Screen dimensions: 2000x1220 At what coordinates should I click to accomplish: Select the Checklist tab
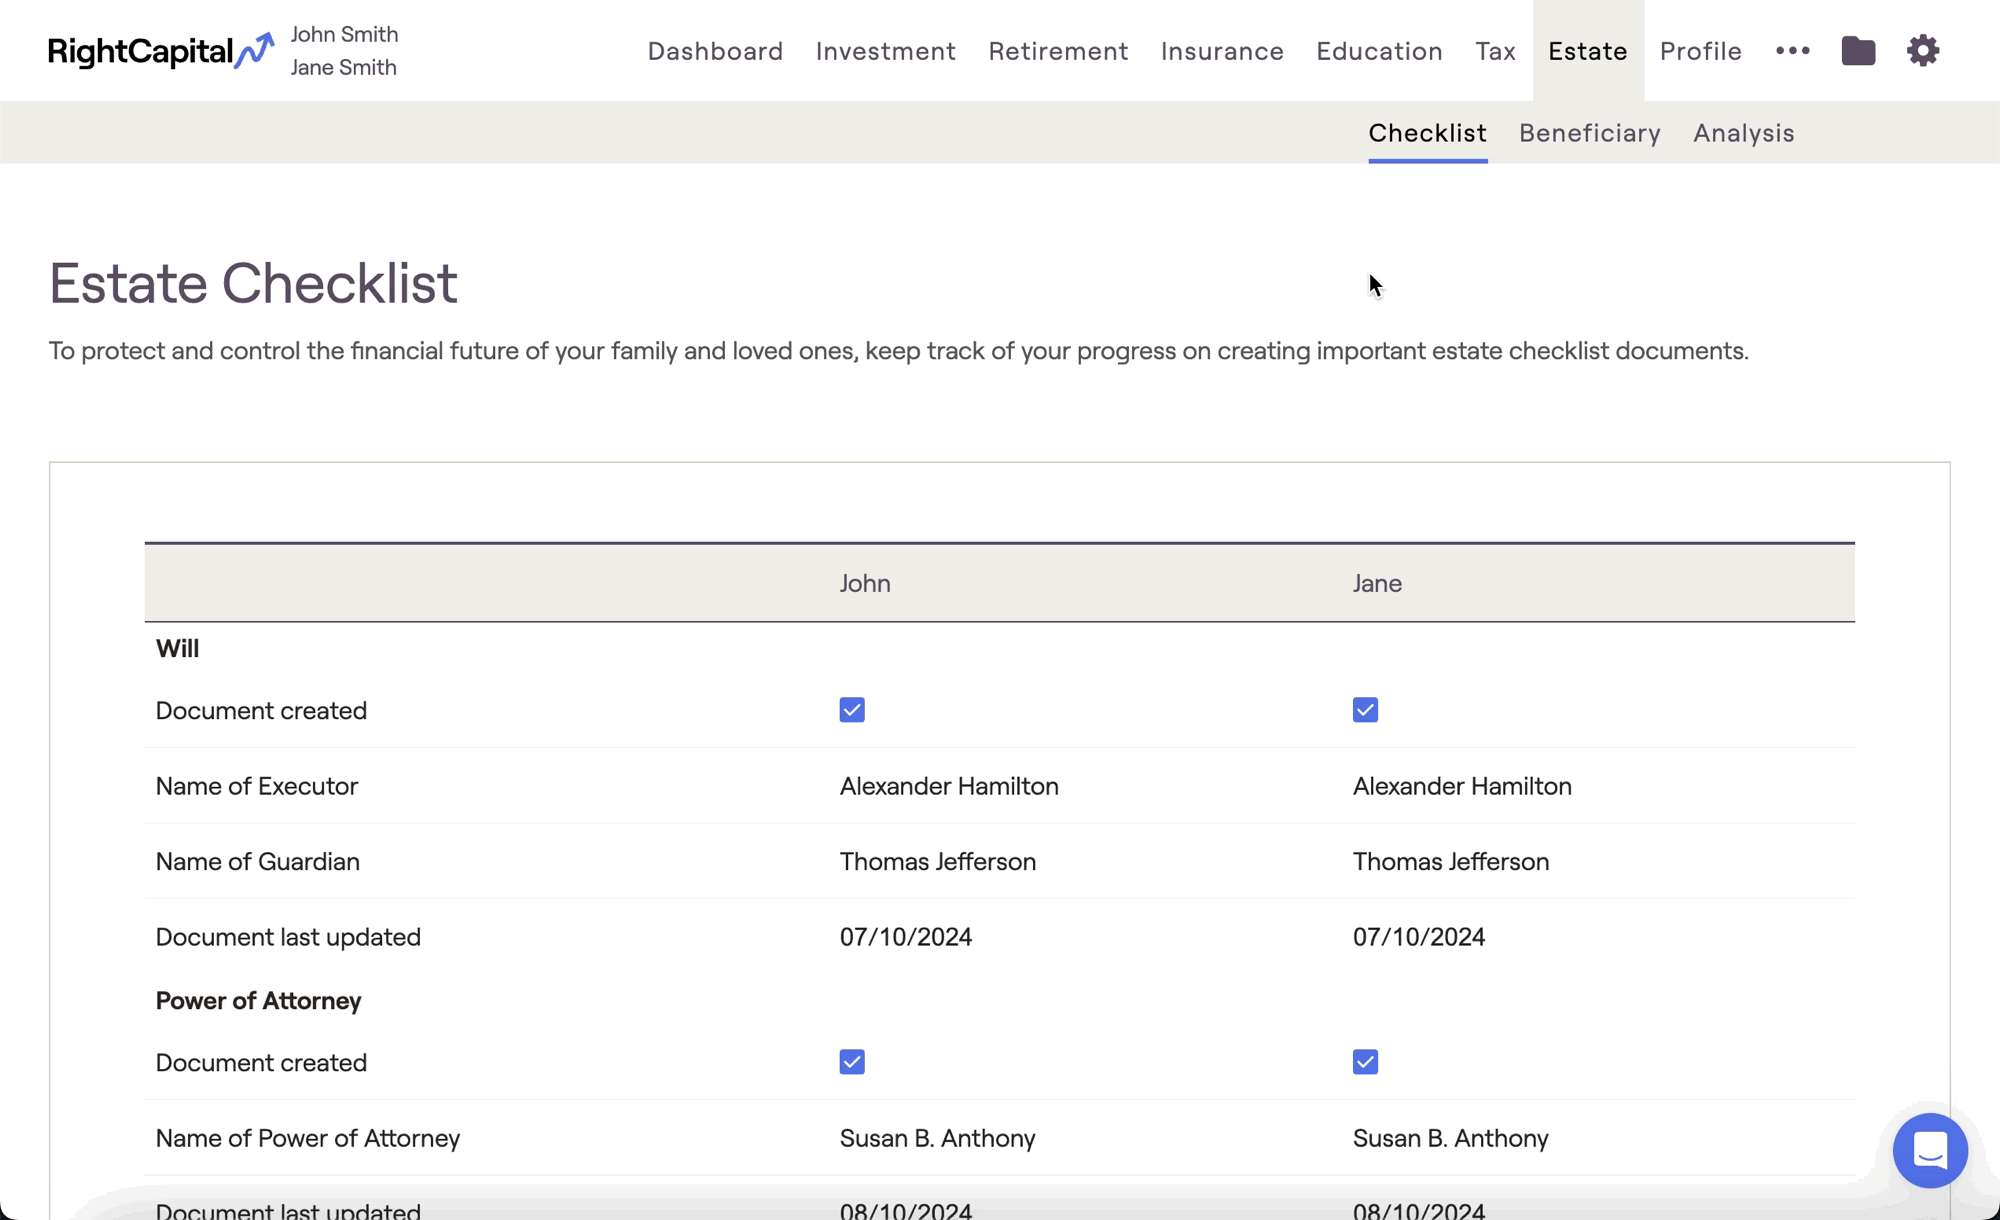pos(1427,133)
